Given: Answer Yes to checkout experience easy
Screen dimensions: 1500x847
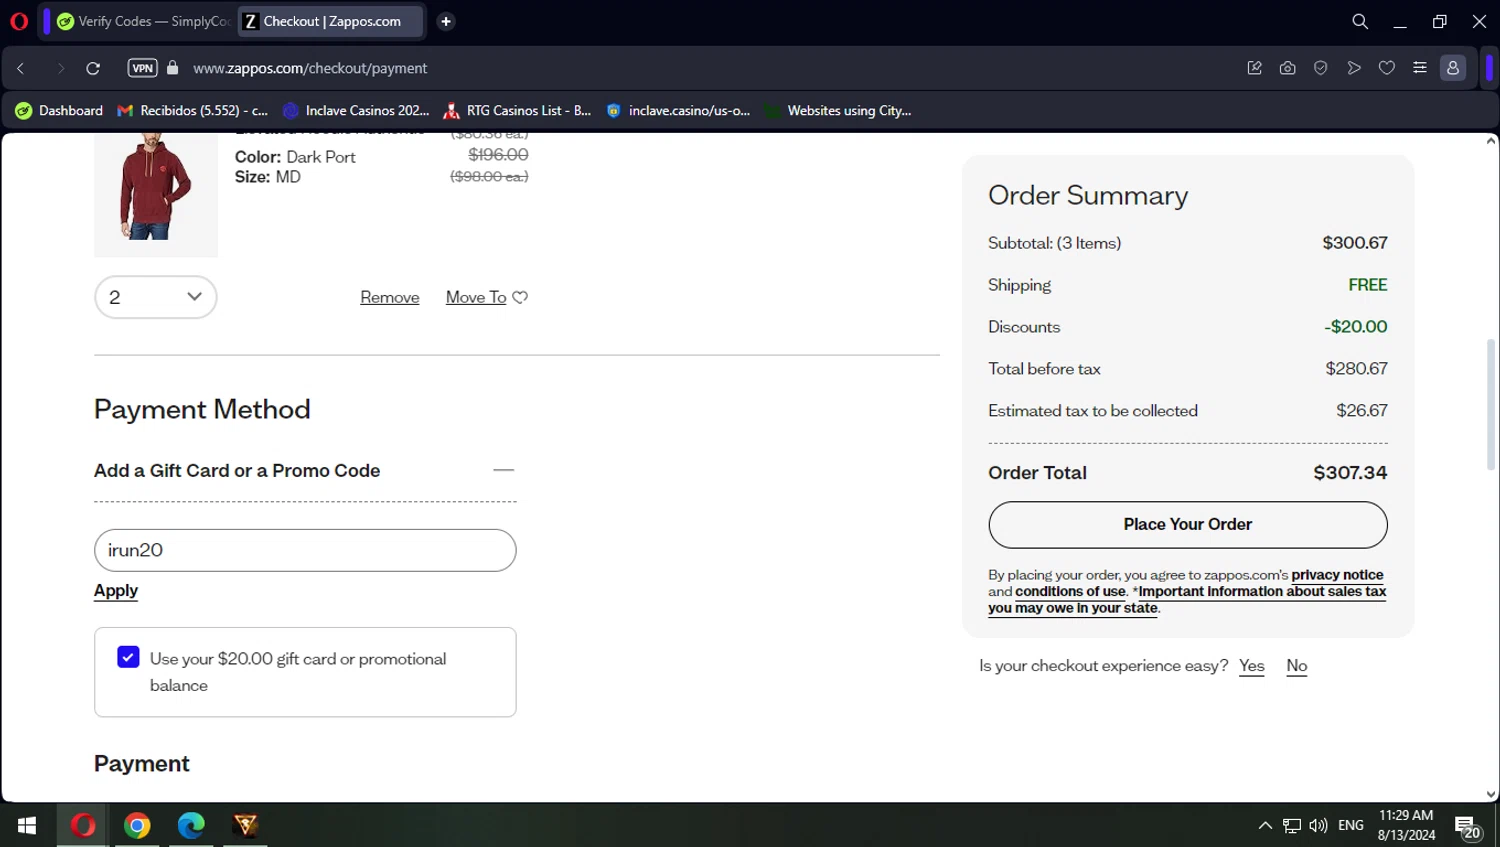Looking at the screenshot, I should point(1252,666).
